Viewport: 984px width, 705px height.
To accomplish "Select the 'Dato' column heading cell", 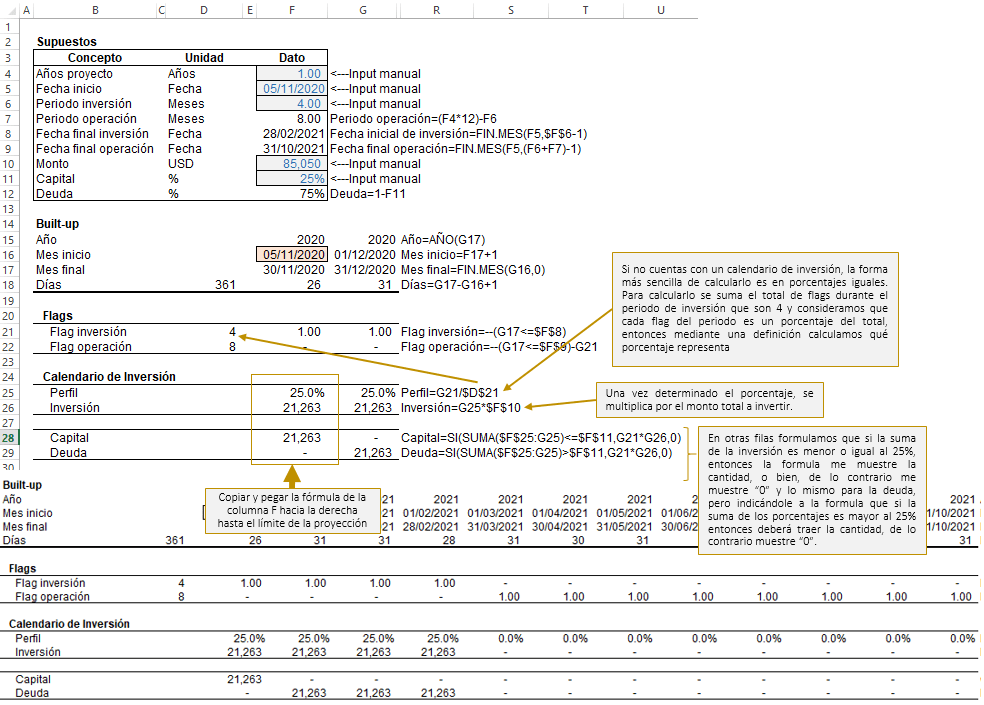I will coord(291,58).
